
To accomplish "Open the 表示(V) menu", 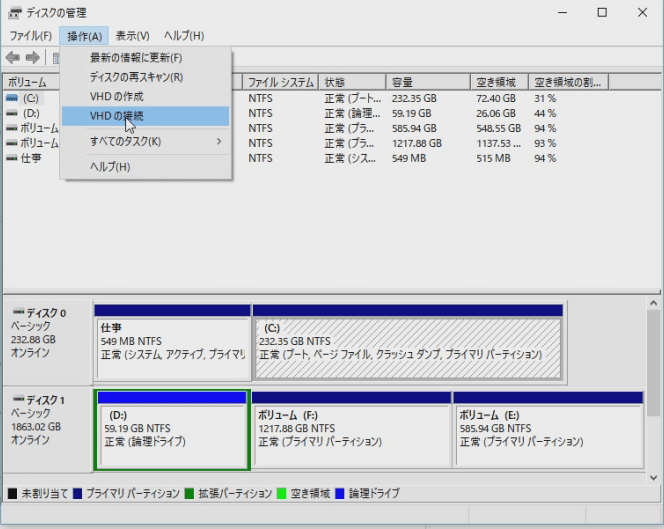I will click(133, 36).
